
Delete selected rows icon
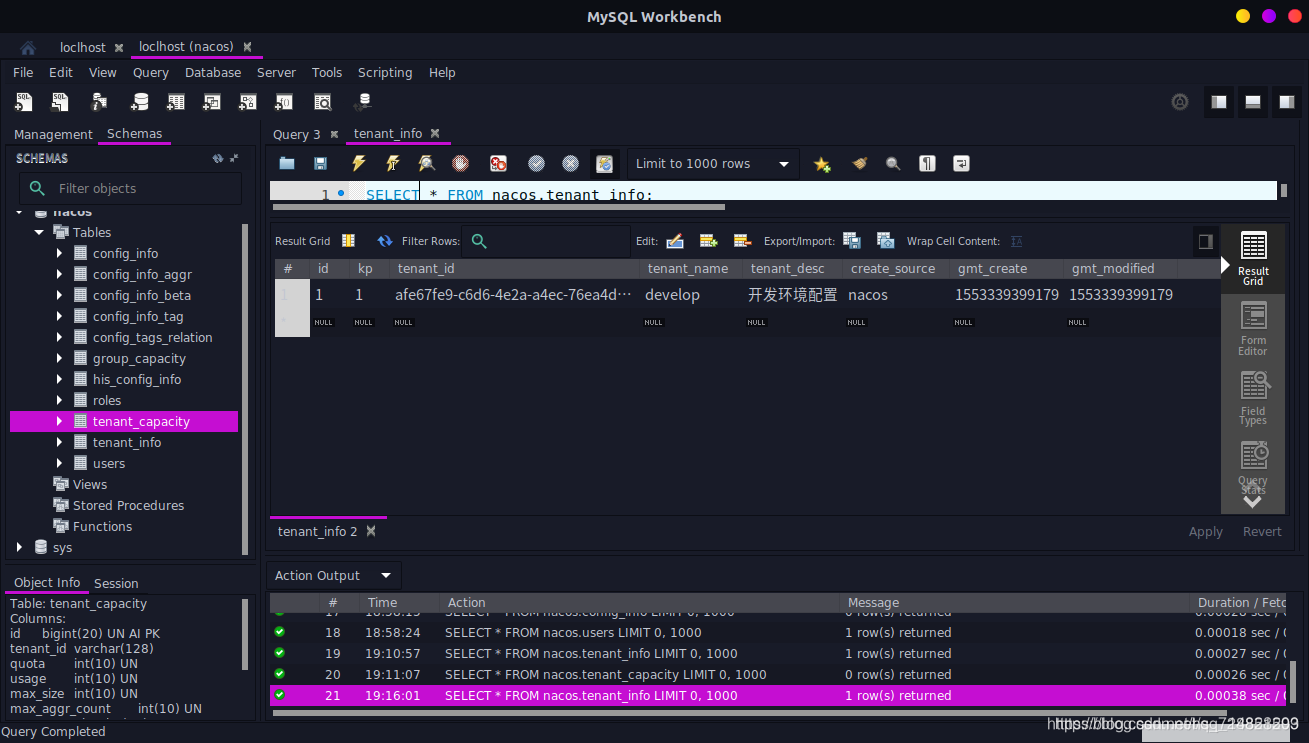[x=742, y=241]
